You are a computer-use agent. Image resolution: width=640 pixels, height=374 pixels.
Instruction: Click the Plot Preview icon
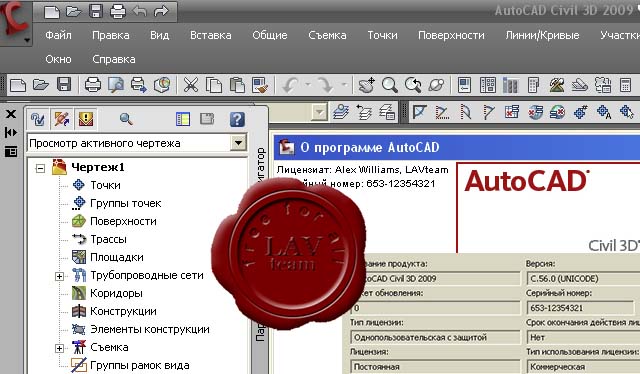(x=116, y=85)
